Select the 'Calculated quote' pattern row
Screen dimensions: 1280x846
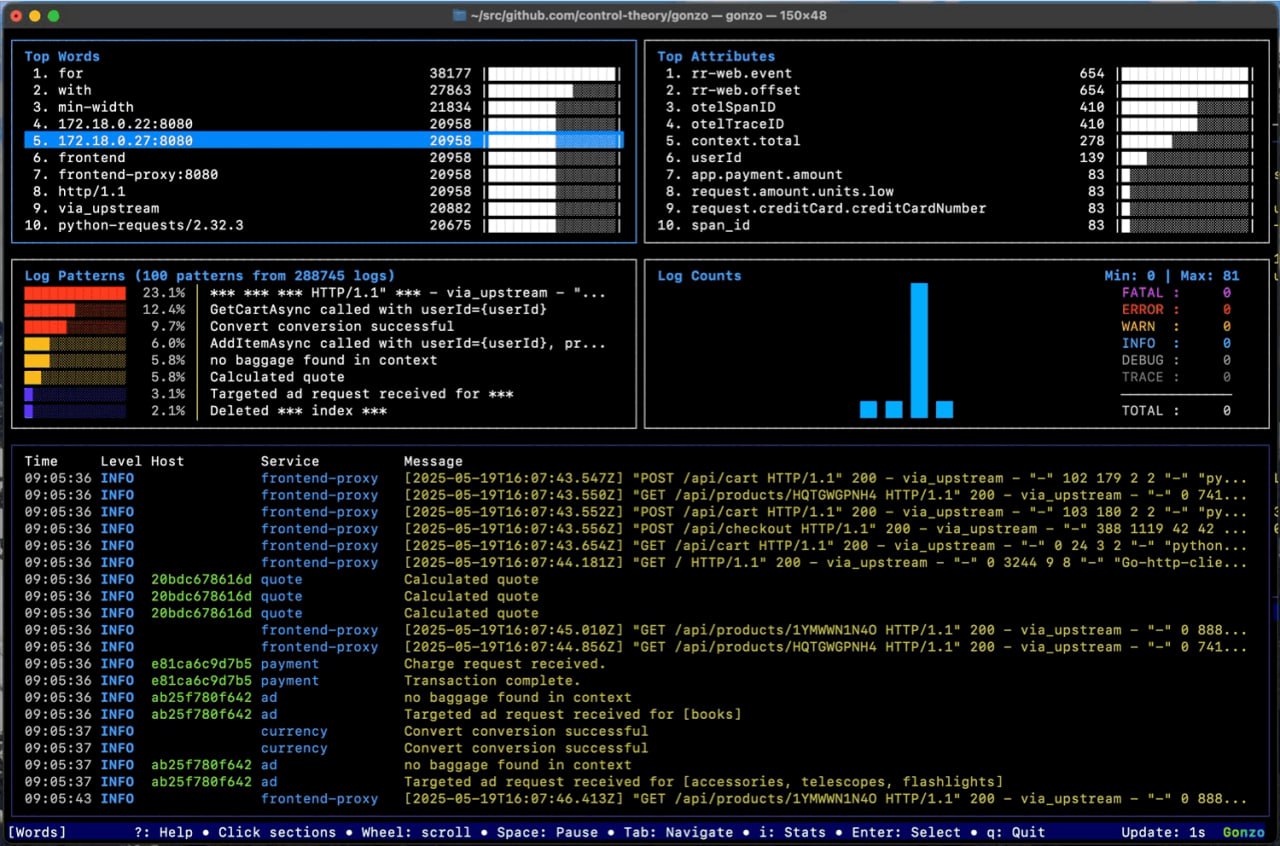(276, 377)
